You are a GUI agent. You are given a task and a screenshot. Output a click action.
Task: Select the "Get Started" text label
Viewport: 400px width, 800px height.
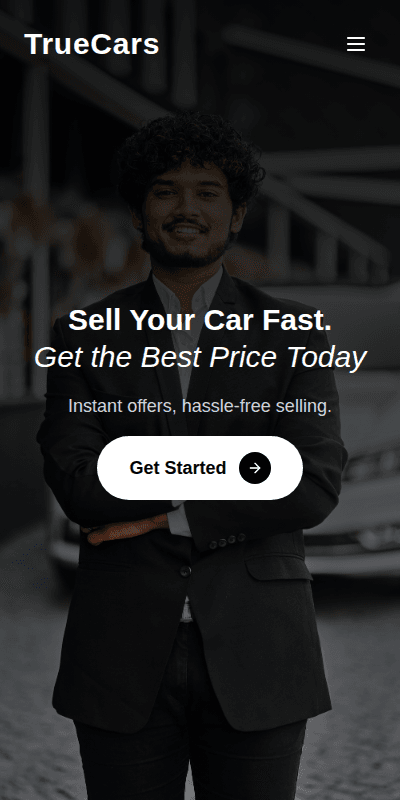pos(178,468)
